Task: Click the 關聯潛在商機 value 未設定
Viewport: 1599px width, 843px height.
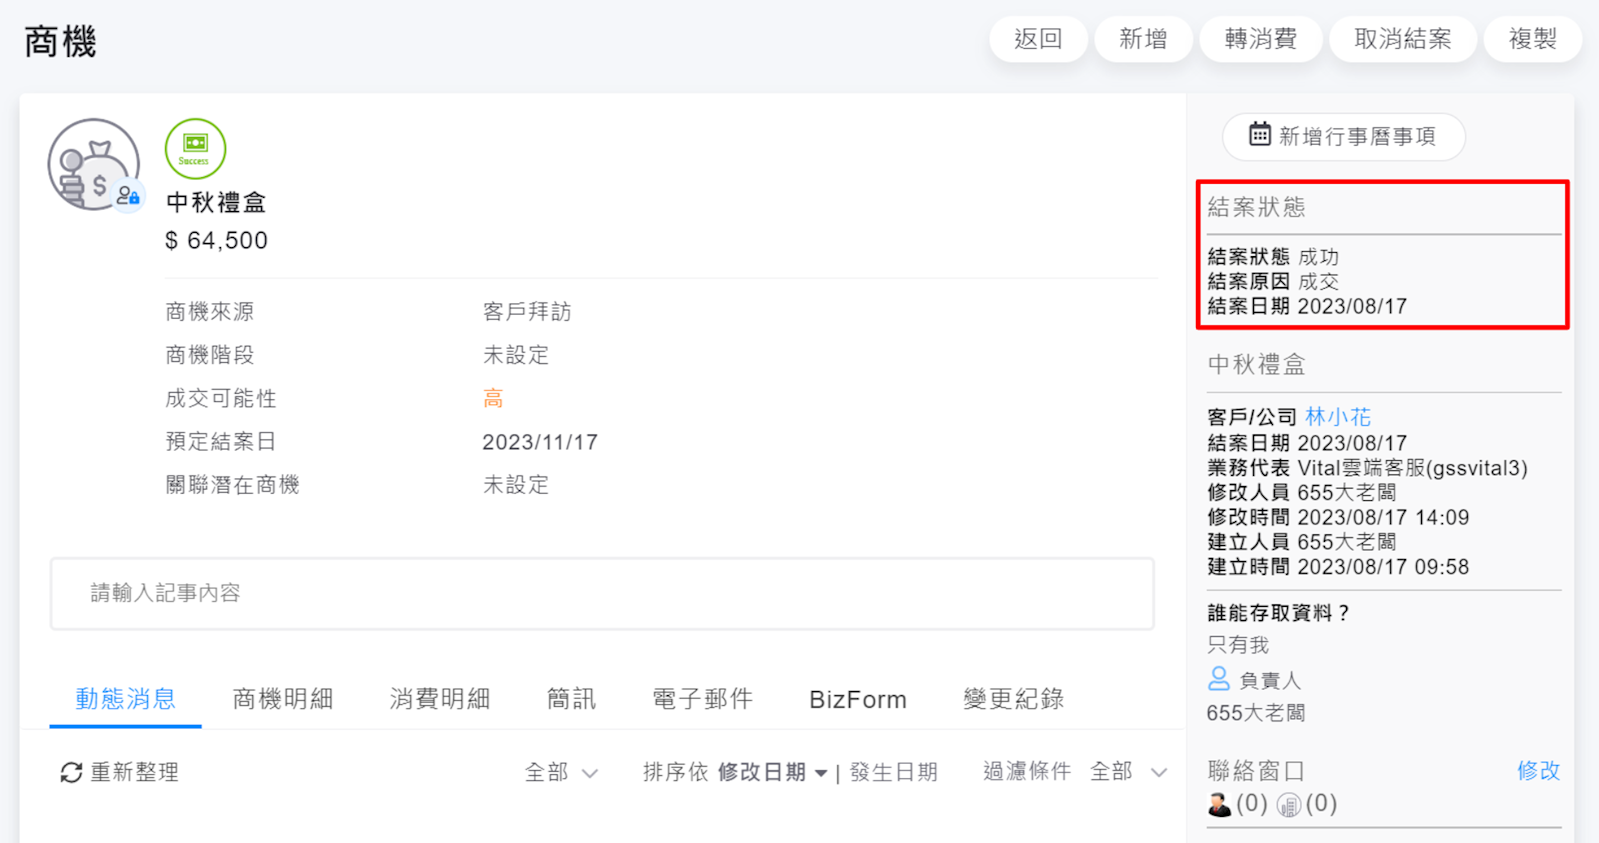Action: pos(516,485)
